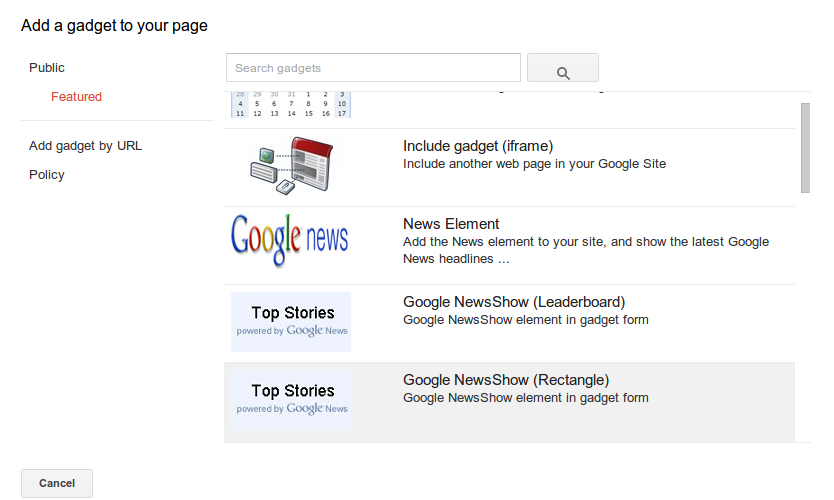Click the Google news logo
The width and height of the screenshot is (834, 500).
coord(290,240)
